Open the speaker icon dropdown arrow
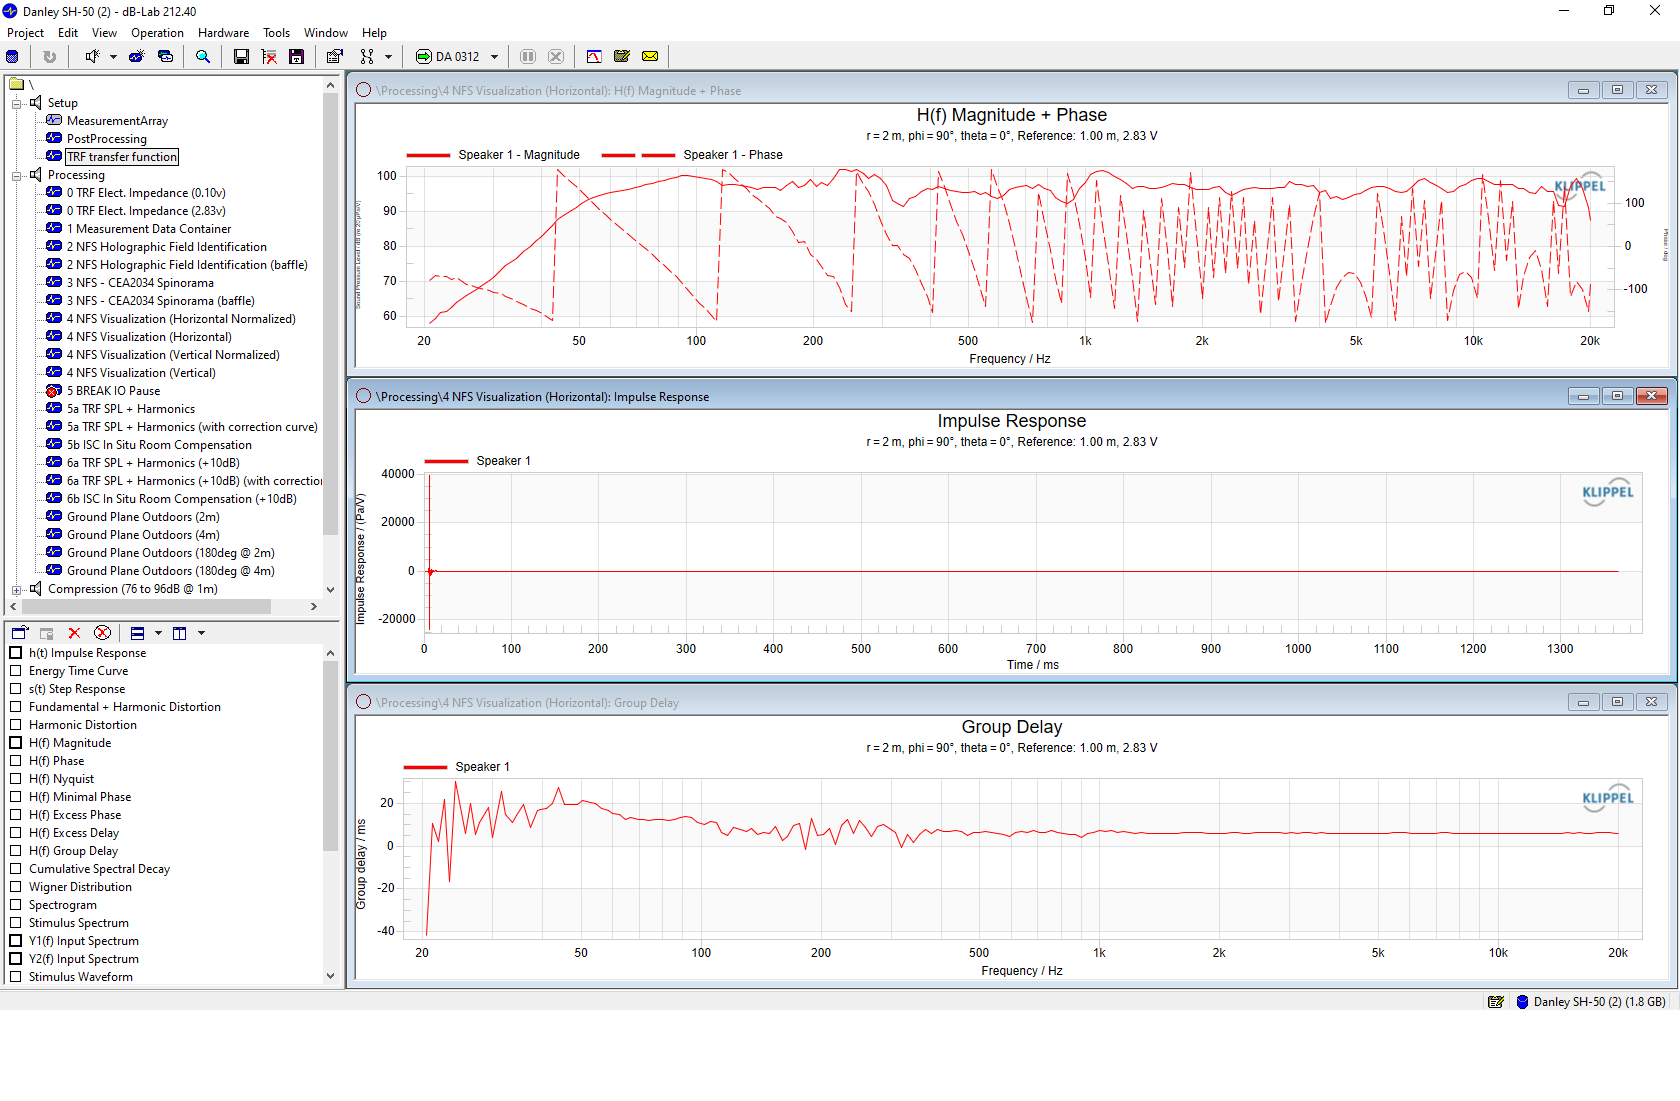This screenshot has width=1680, height=1101. click(x=113, y=57)
